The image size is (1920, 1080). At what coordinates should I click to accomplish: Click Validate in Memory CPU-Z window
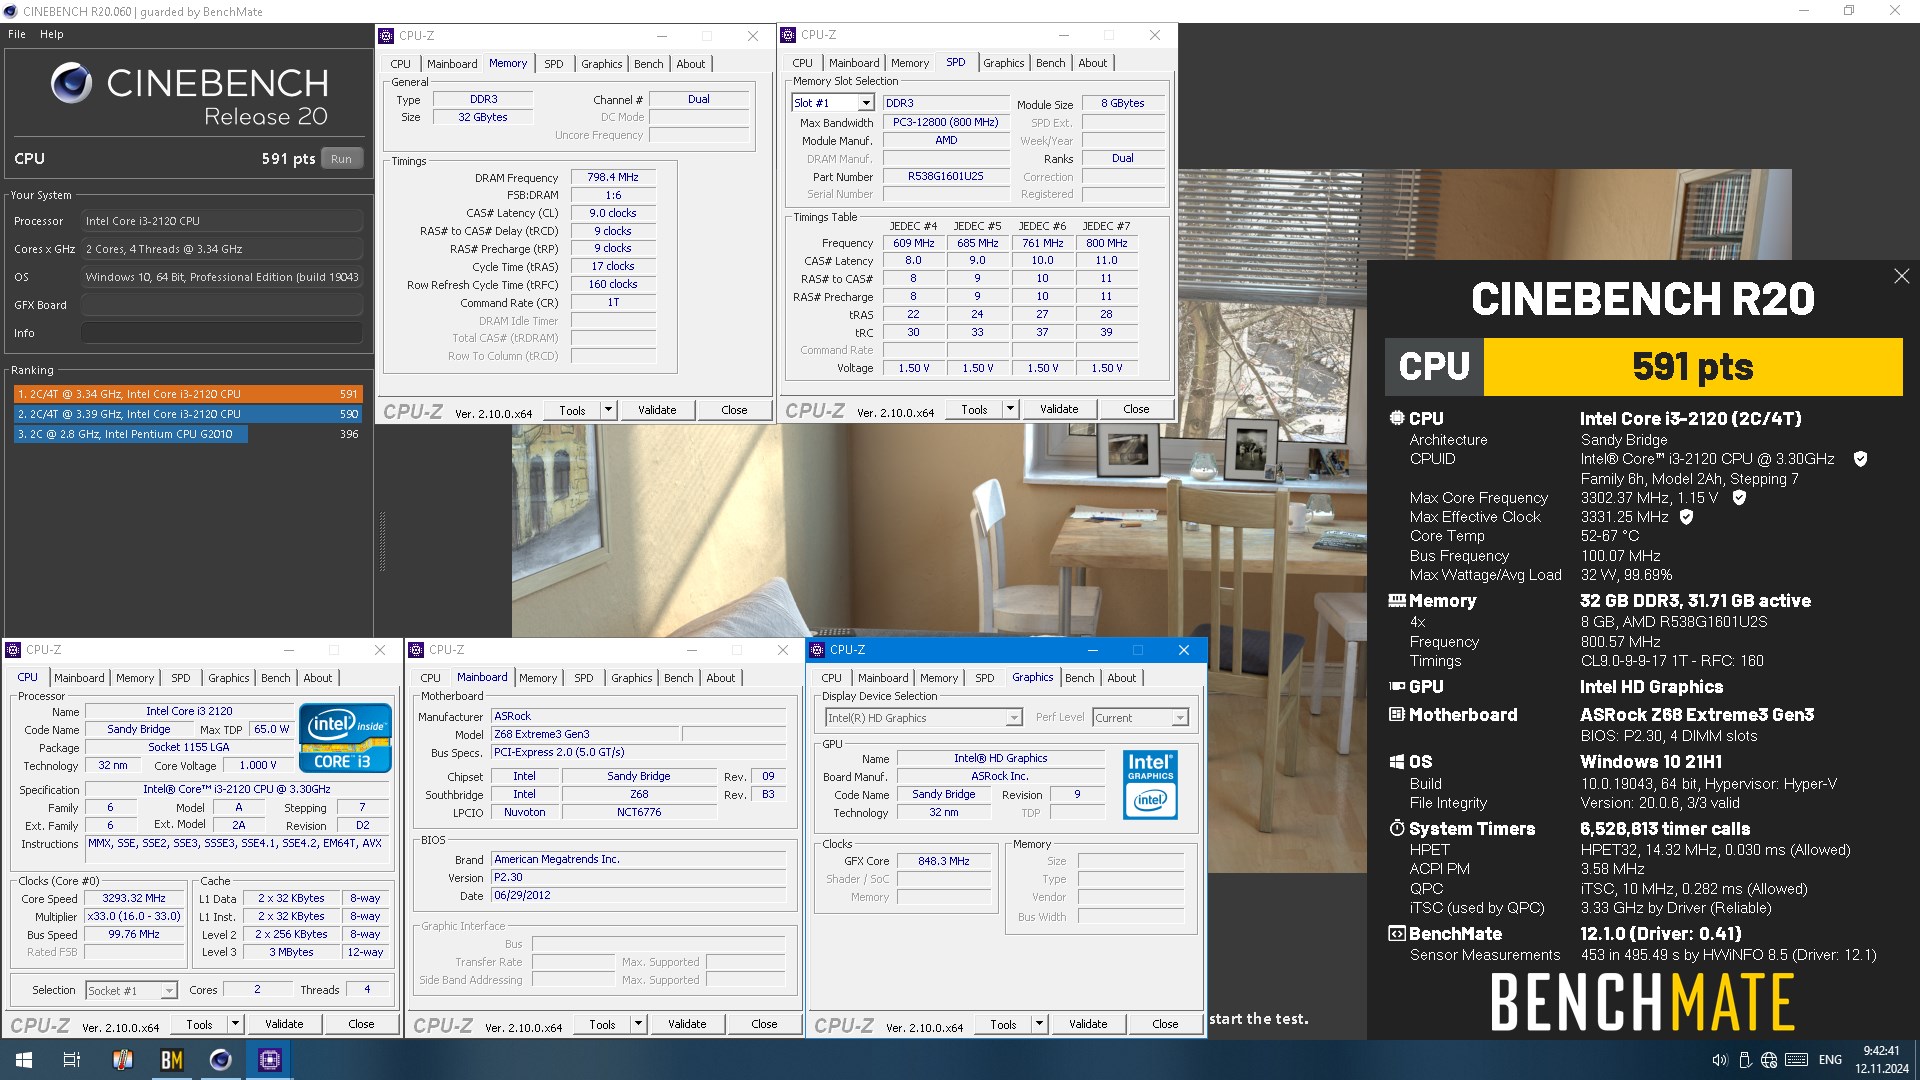coord(657,410)
